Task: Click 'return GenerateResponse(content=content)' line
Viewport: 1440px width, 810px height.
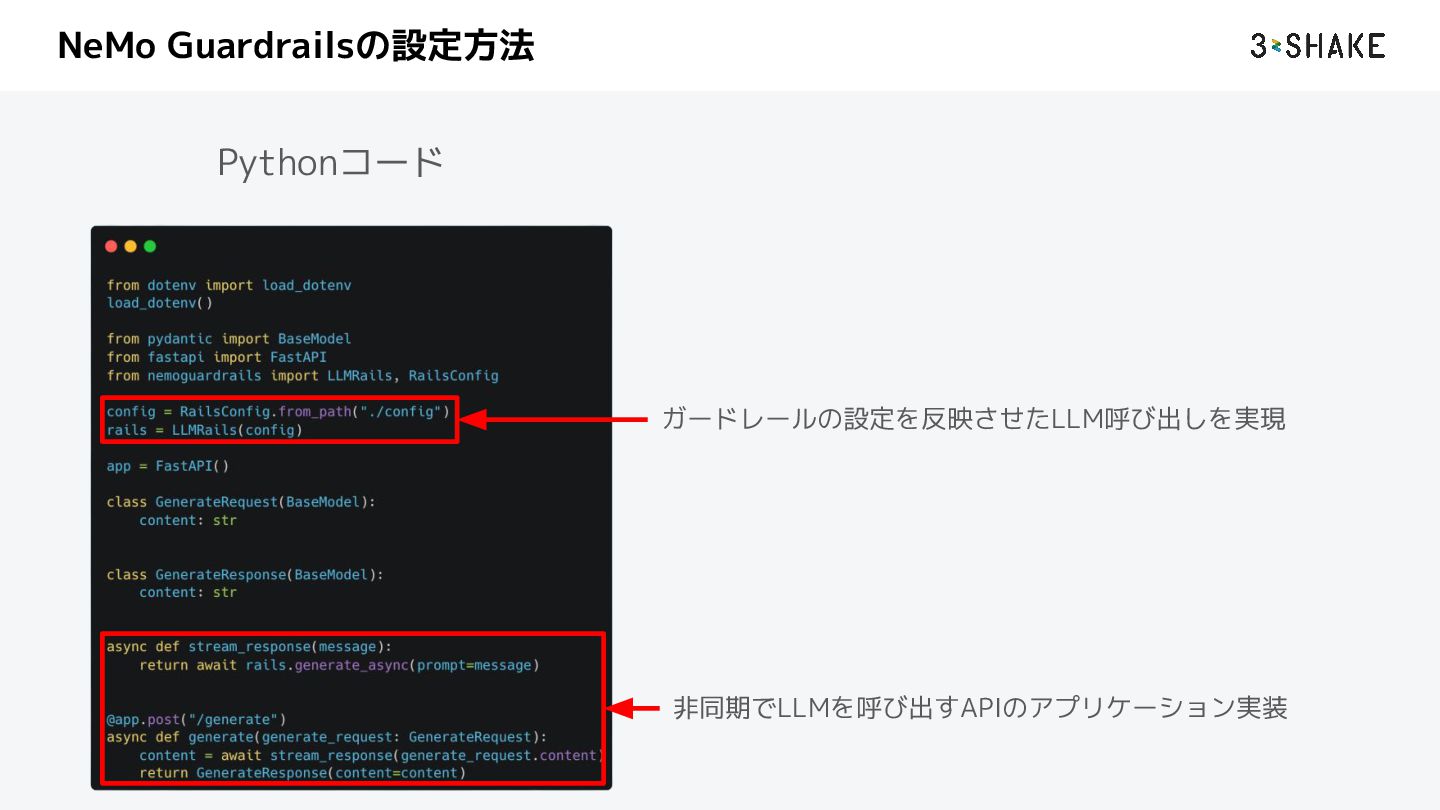Action: point(303,773)
